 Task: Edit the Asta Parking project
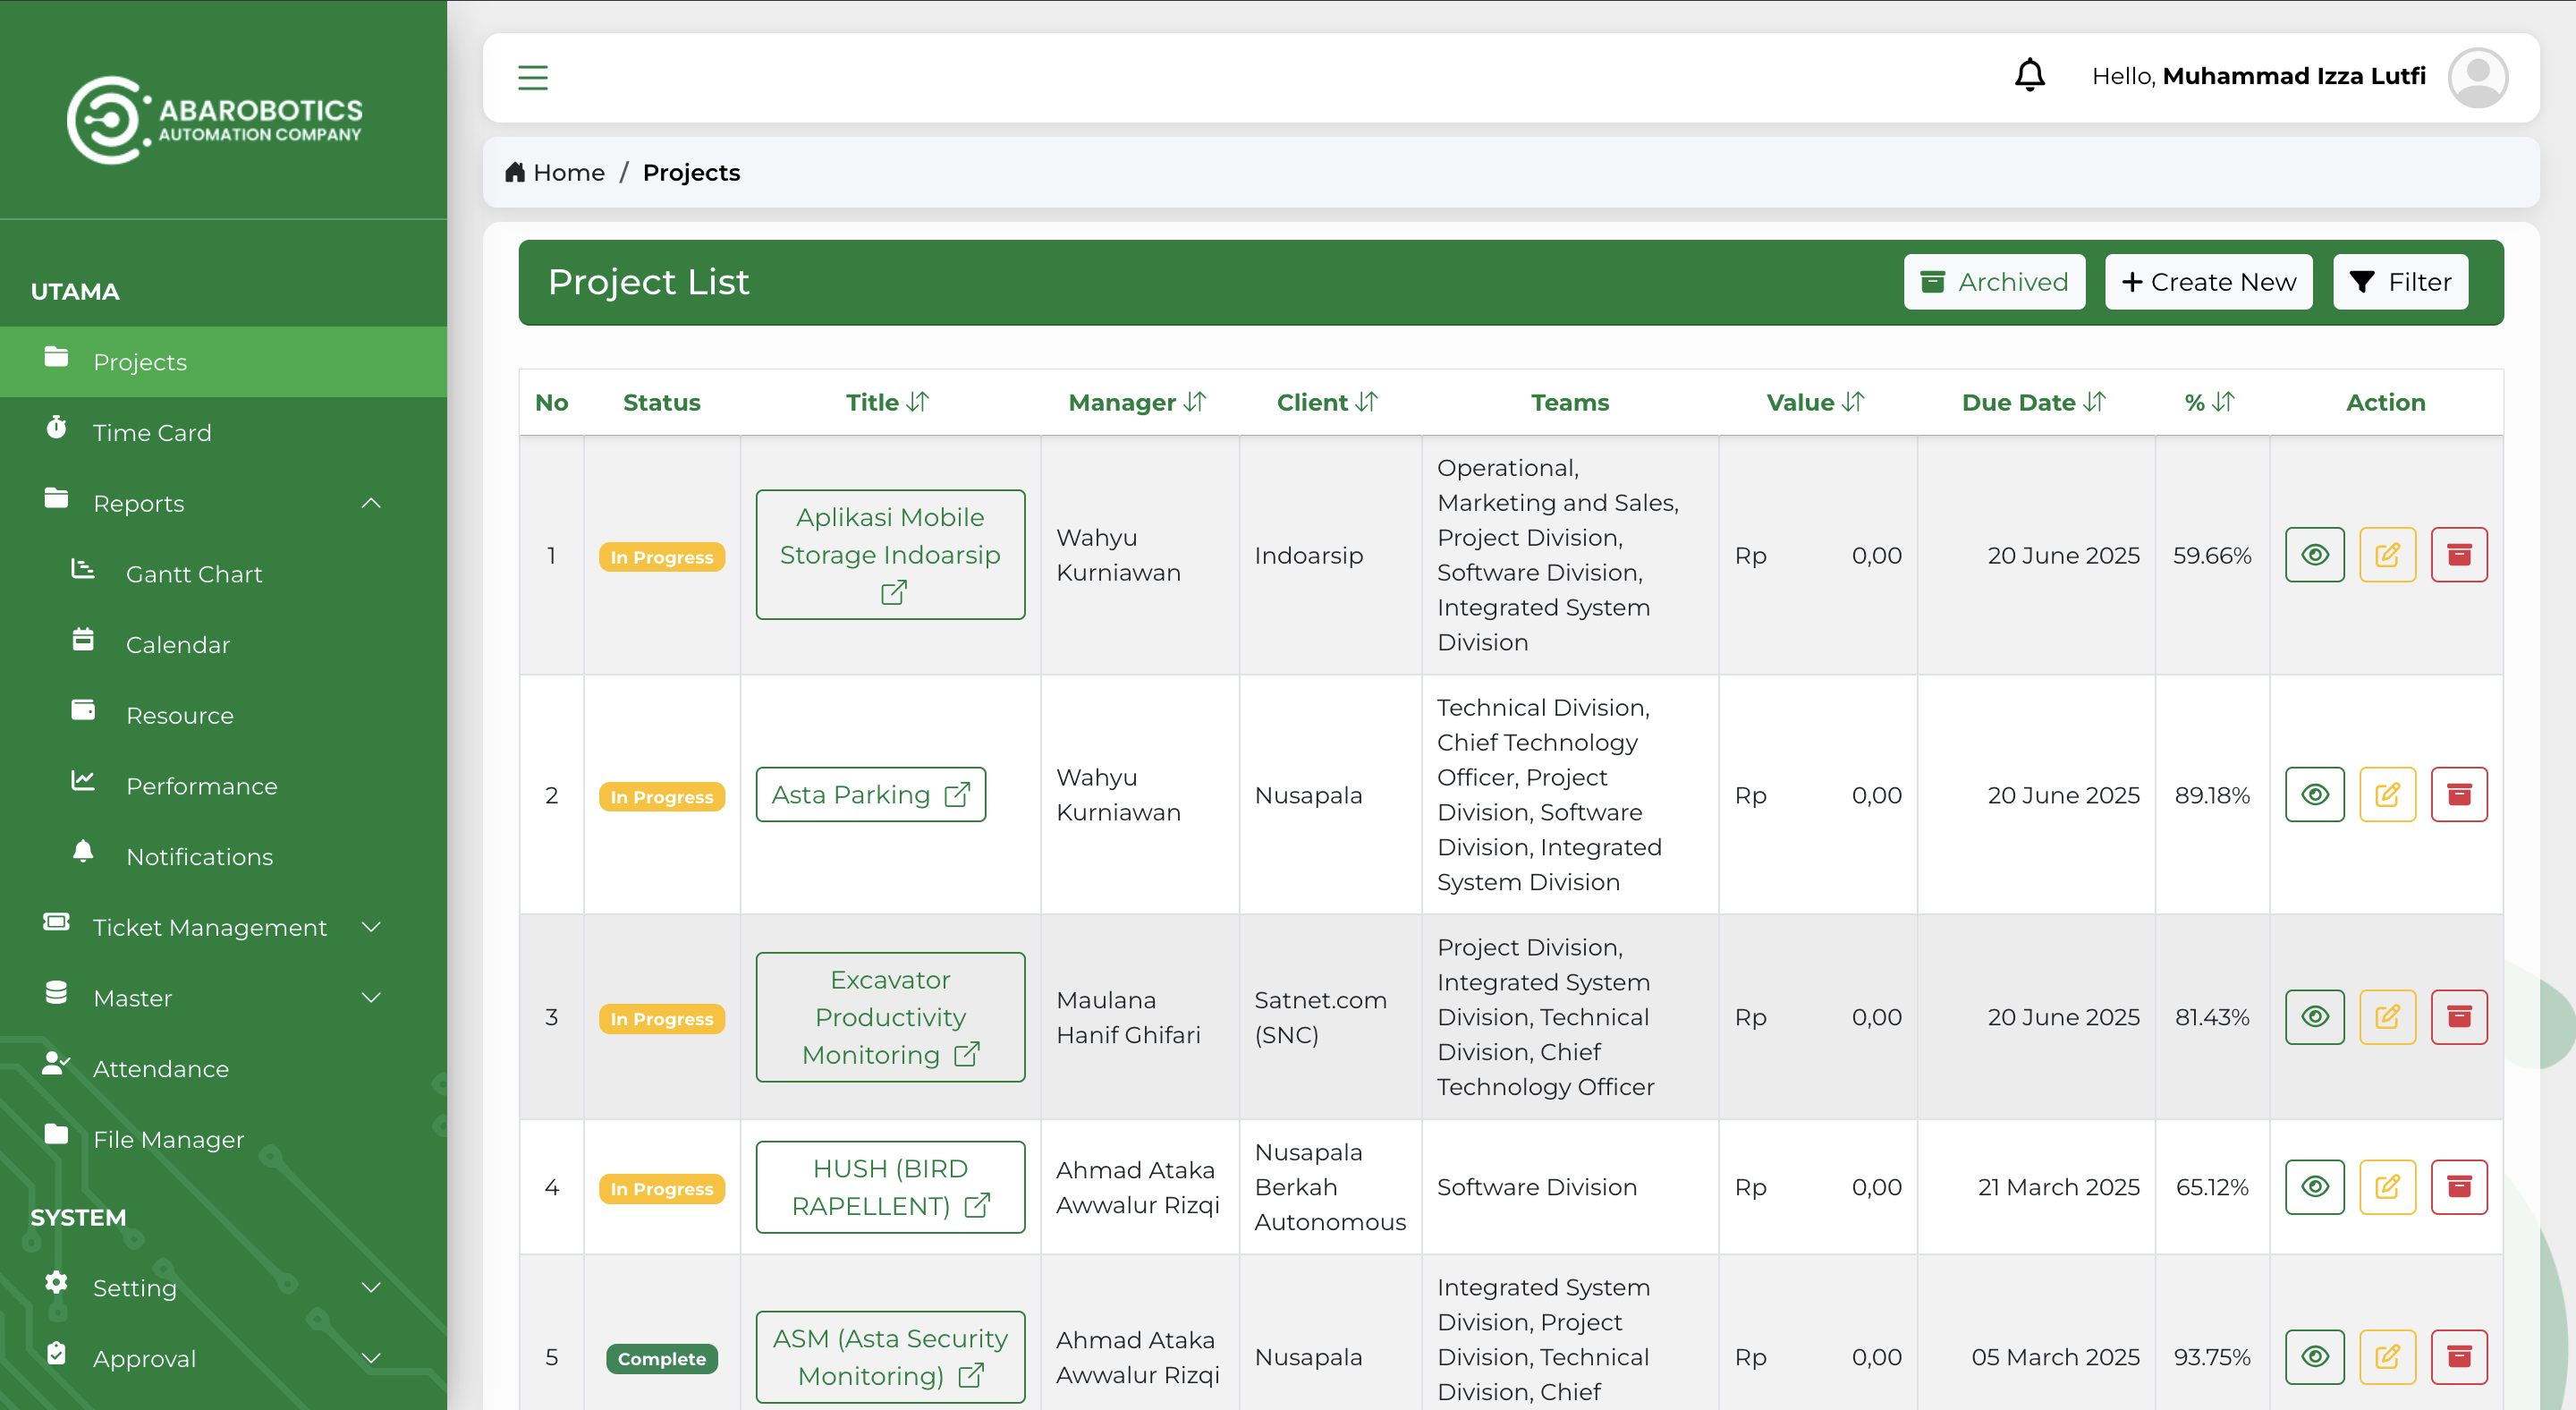(2387, 795)
